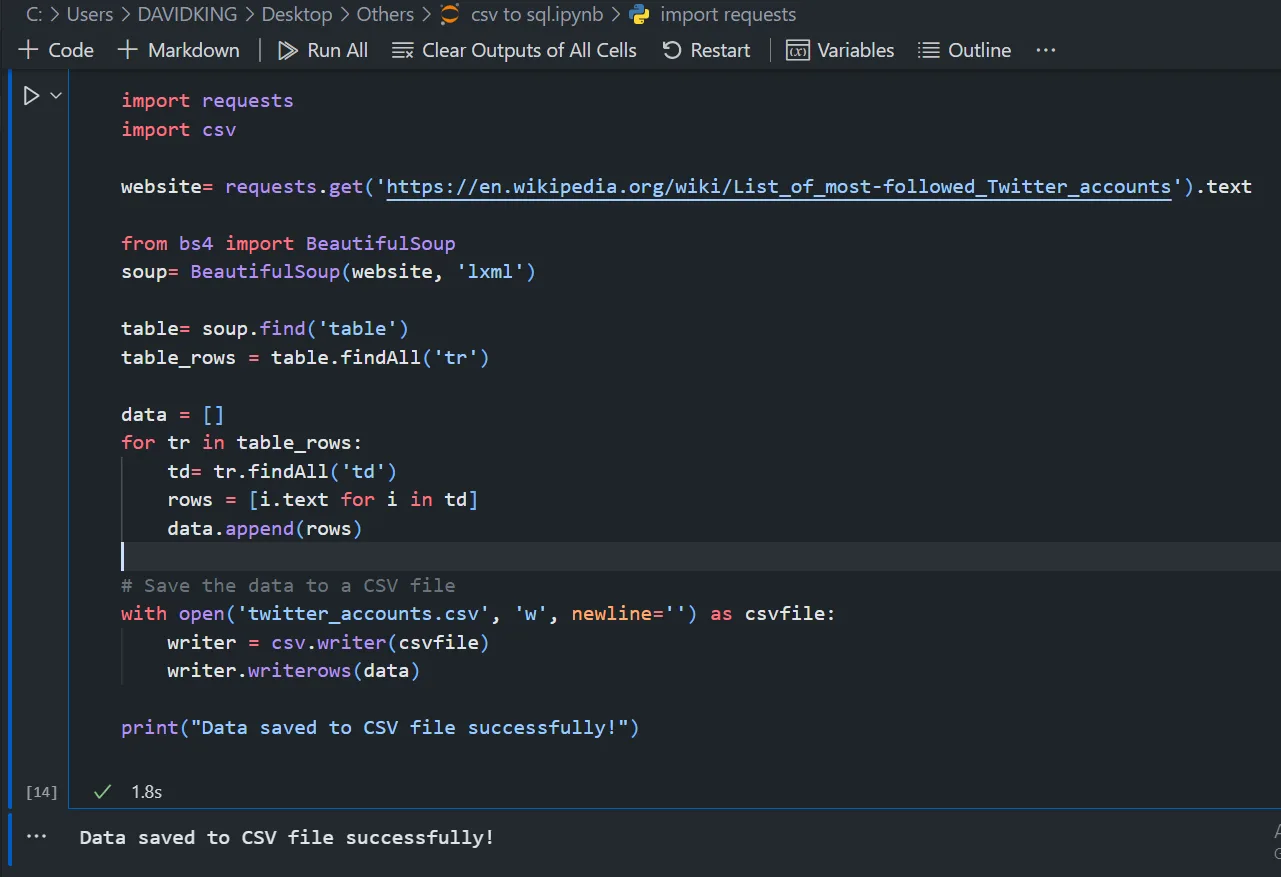Image resolution: width=1281 pixels, height=877 pixels.
Task: Select the import requests breadcrumb
Action: pos(728,15)
